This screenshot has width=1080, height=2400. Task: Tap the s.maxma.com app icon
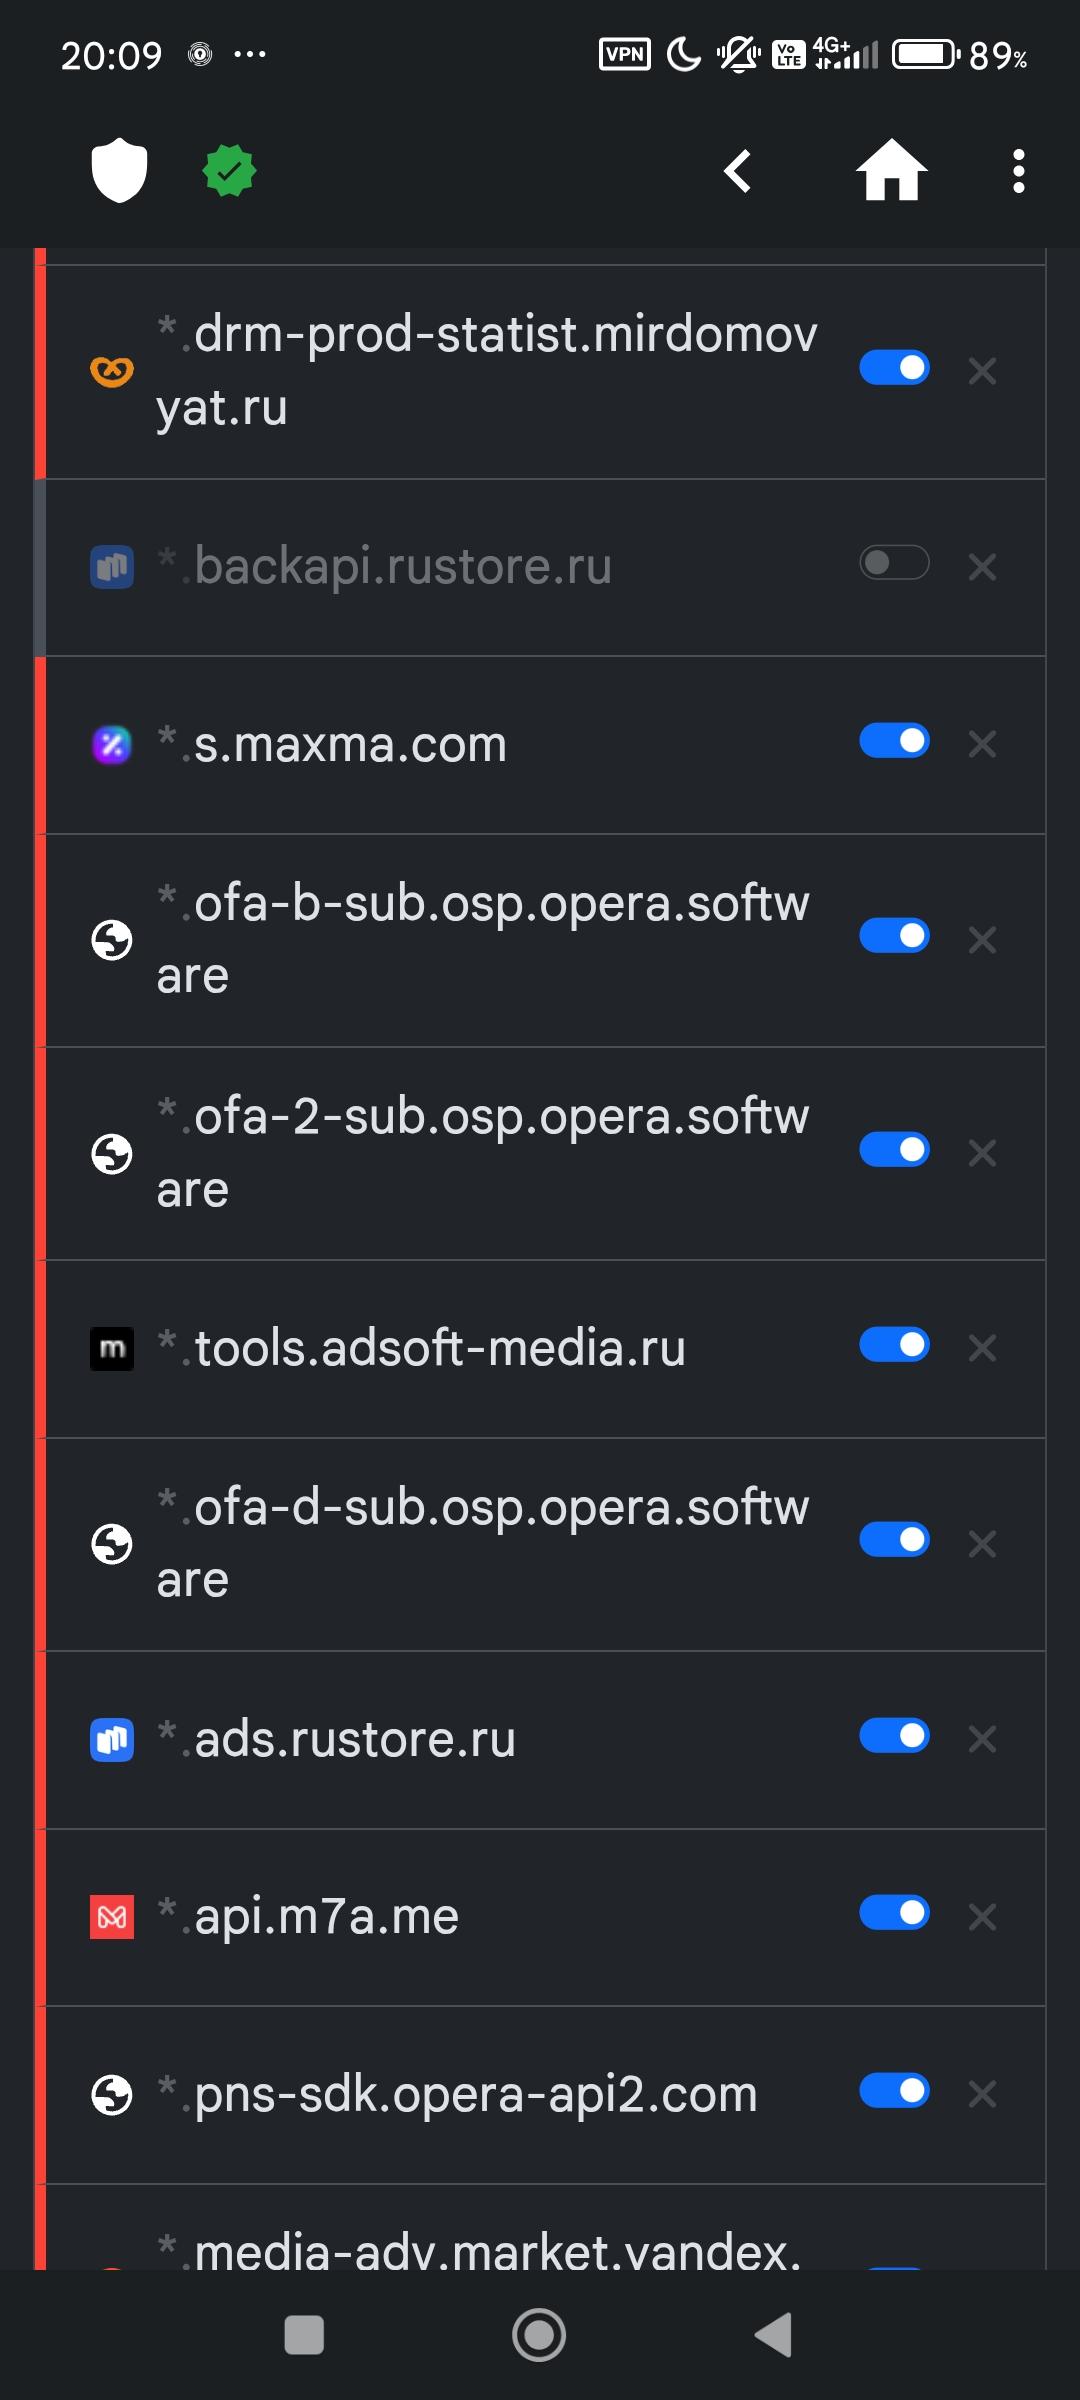click(112, 744)
